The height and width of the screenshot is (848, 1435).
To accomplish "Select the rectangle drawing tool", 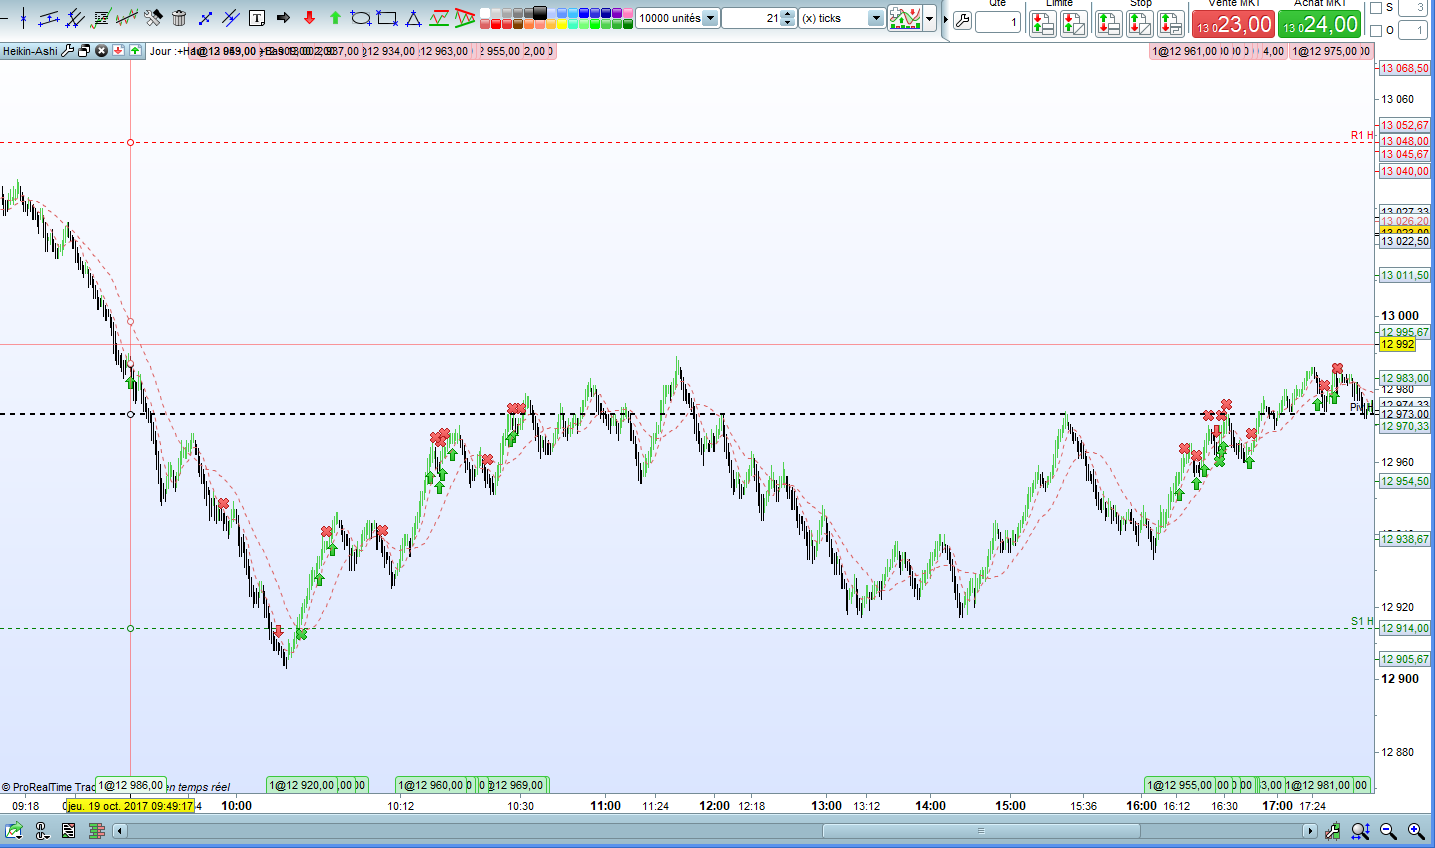I will click(387, 18).
